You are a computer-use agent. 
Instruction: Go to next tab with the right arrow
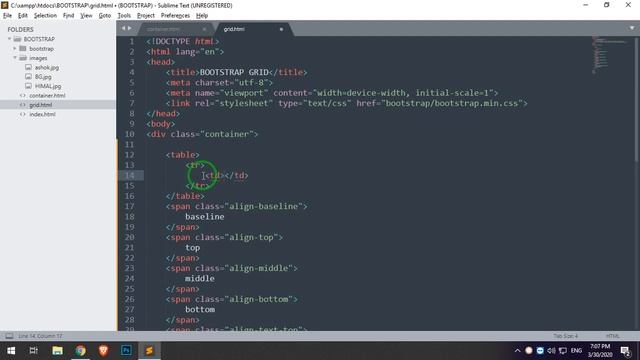(x=130, y=28)
